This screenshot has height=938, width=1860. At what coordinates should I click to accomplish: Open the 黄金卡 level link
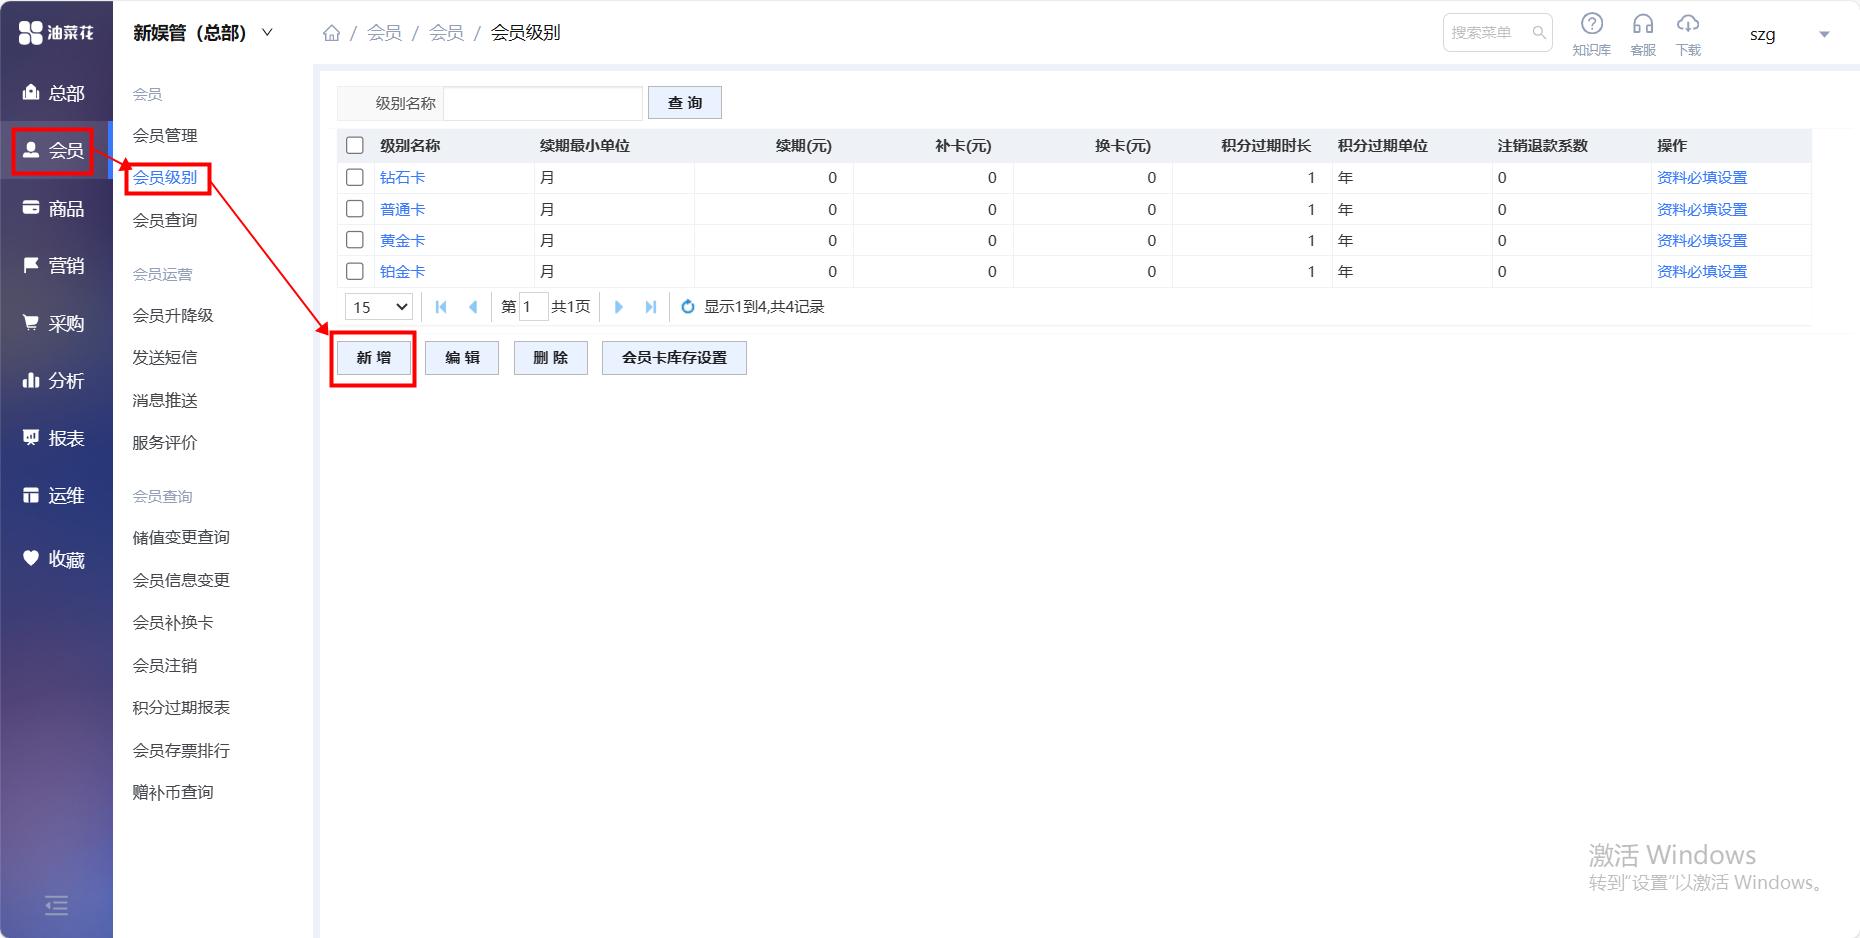pos(402,240)
